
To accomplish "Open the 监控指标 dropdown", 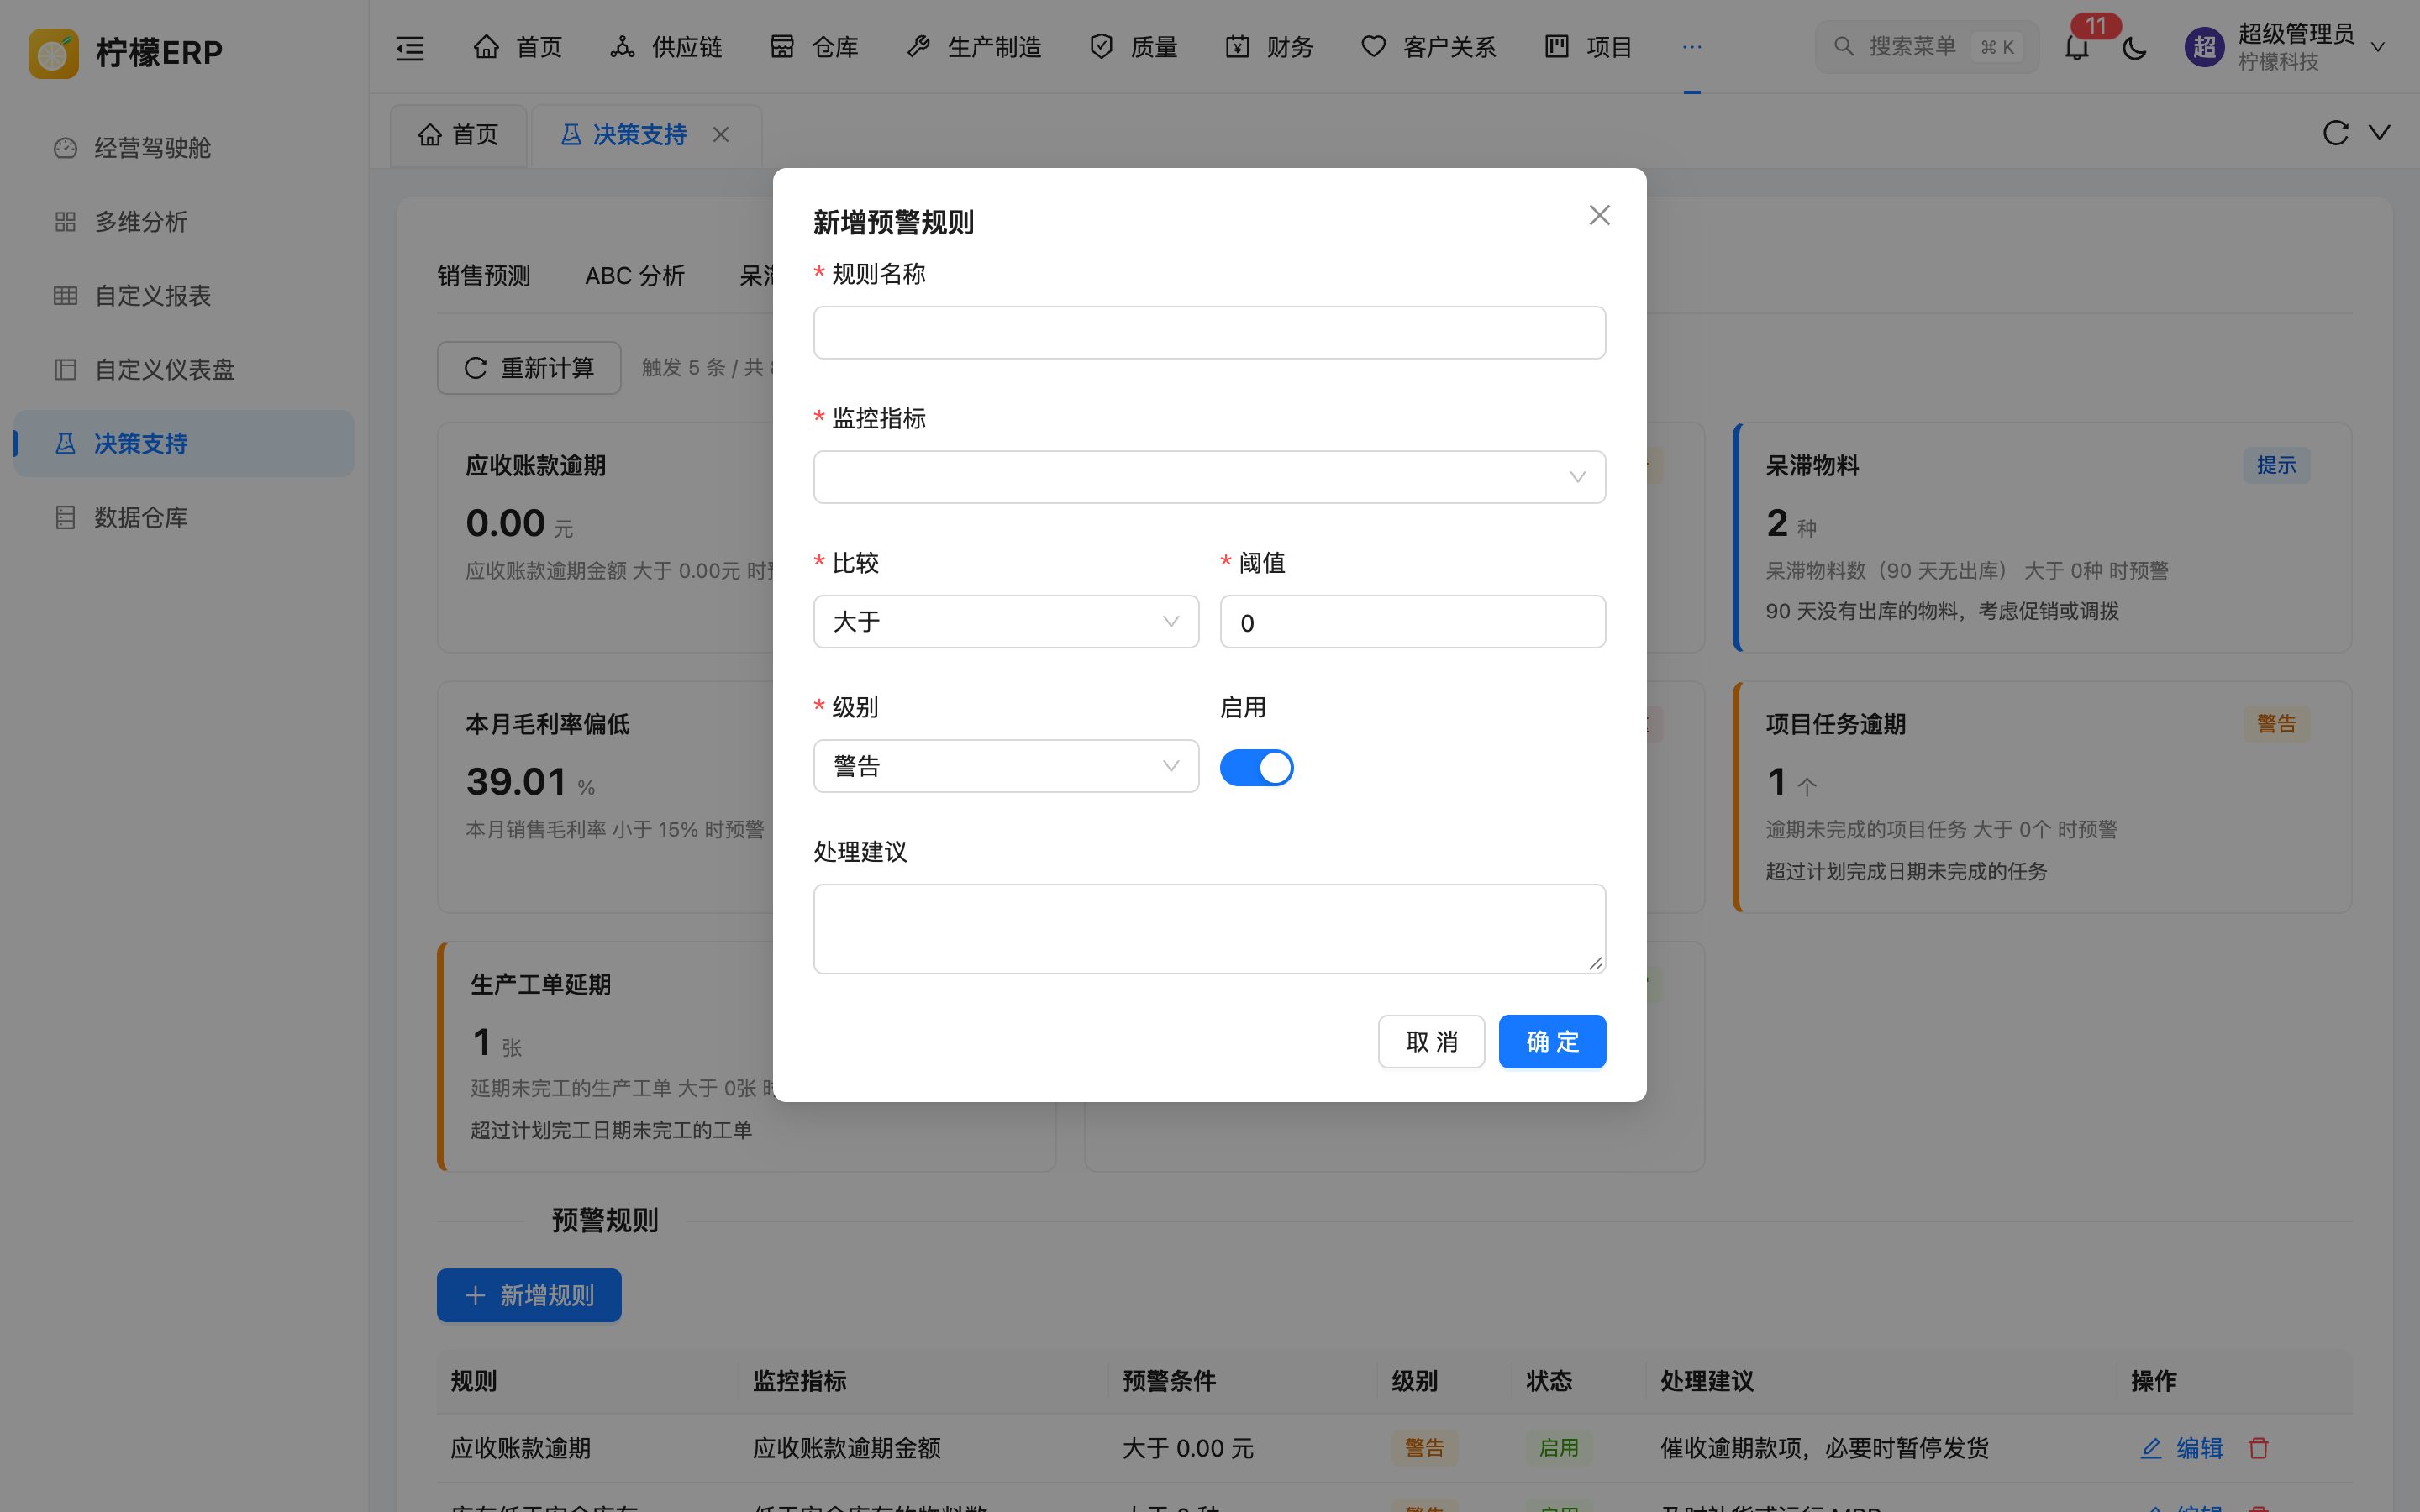I will 1209,477.
